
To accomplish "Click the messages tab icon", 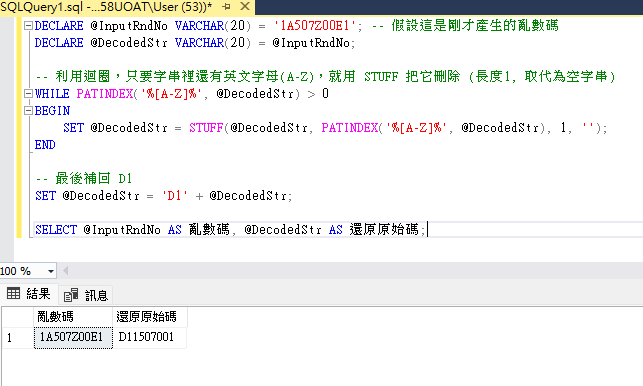I will (71, 295).
